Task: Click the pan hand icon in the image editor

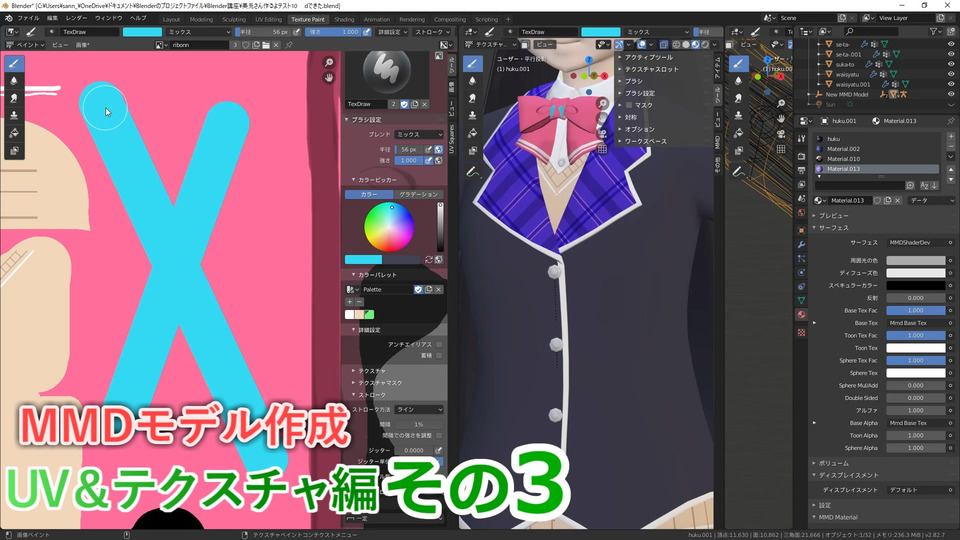Action: (329, 77)
